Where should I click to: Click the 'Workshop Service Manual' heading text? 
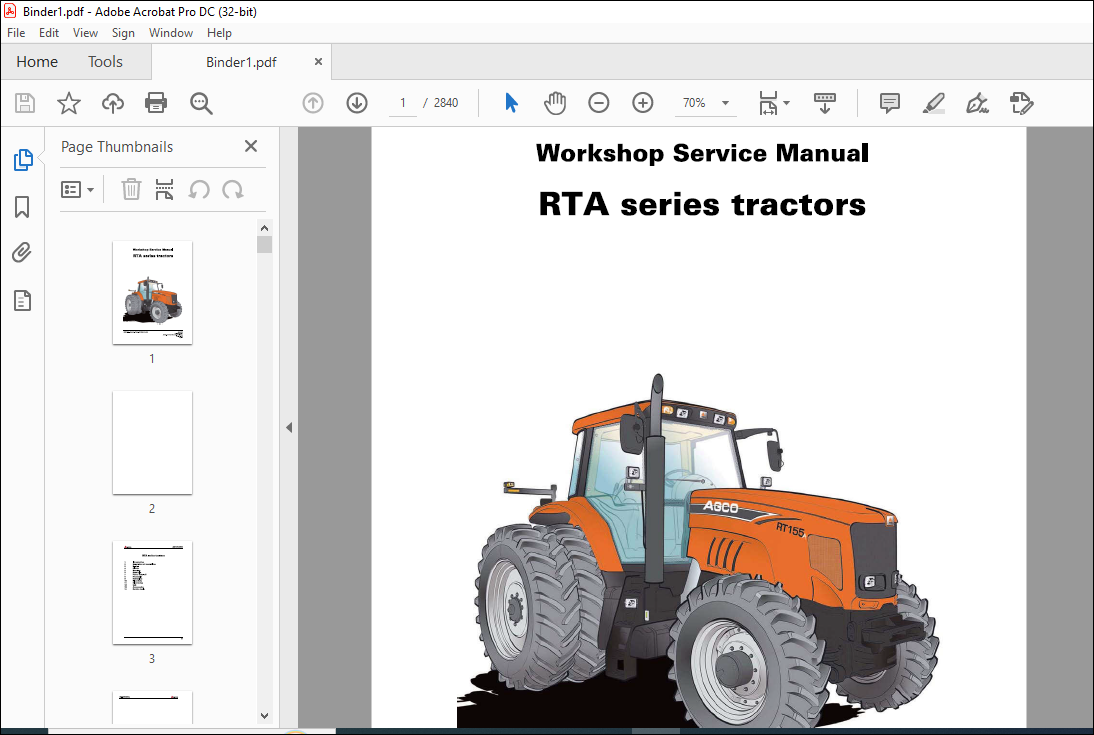tap(702, 153)
